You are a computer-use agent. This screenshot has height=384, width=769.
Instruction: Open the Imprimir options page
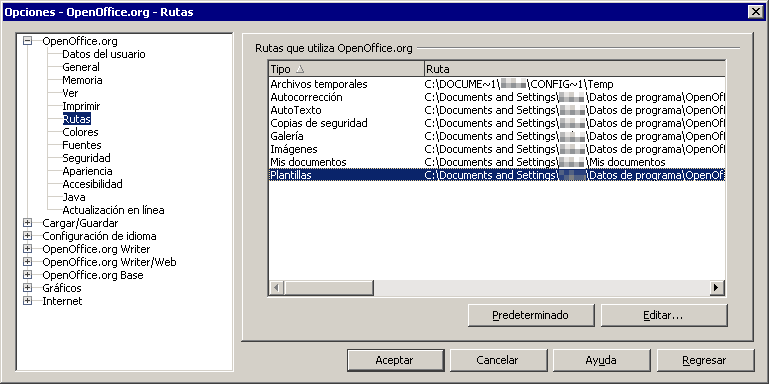(x=81, y=106)
